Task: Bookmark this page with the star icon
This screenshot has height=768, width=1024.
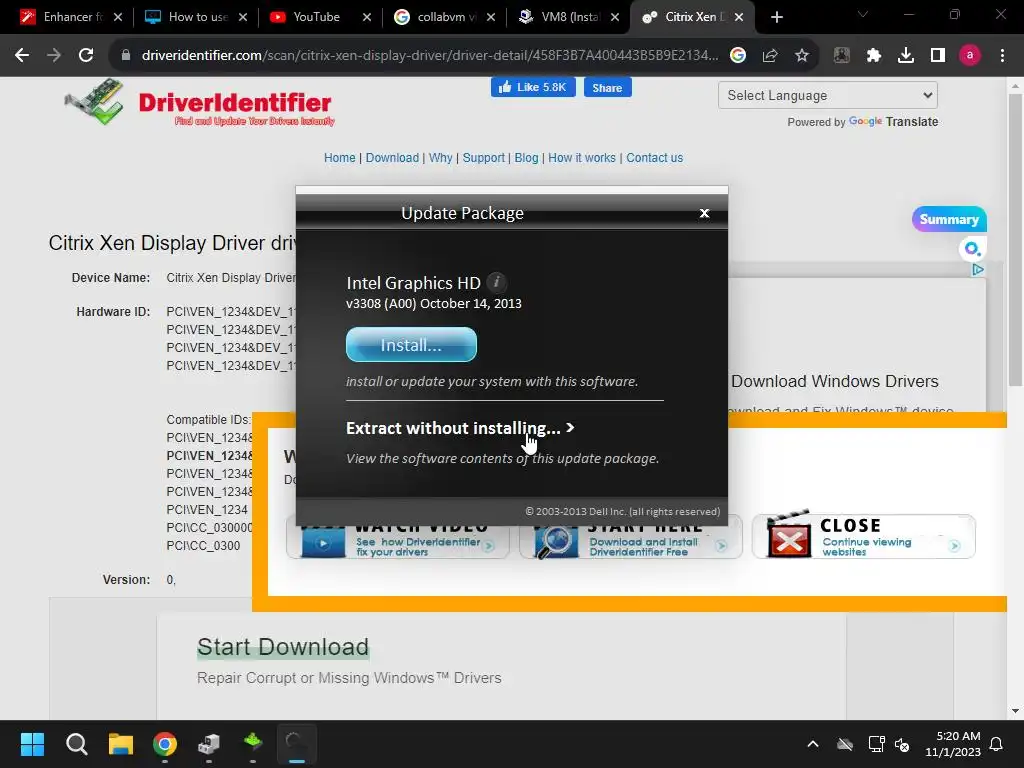Action: click(x=802, y=56)
